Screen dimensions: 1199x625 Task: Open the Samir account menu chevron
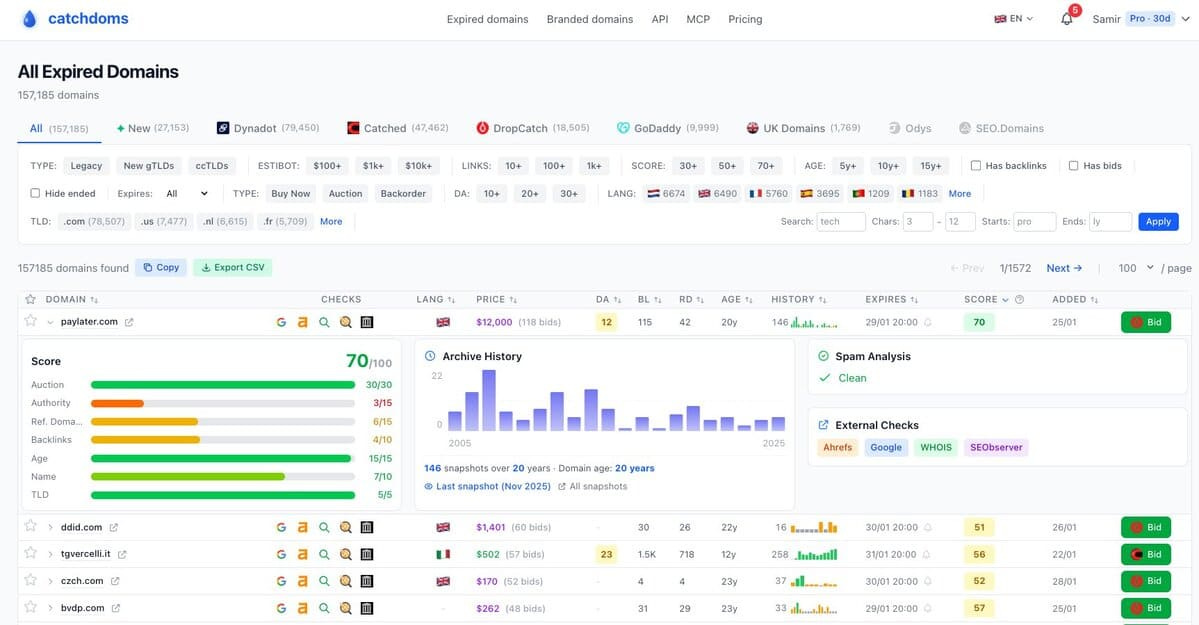pos(1186,19)
